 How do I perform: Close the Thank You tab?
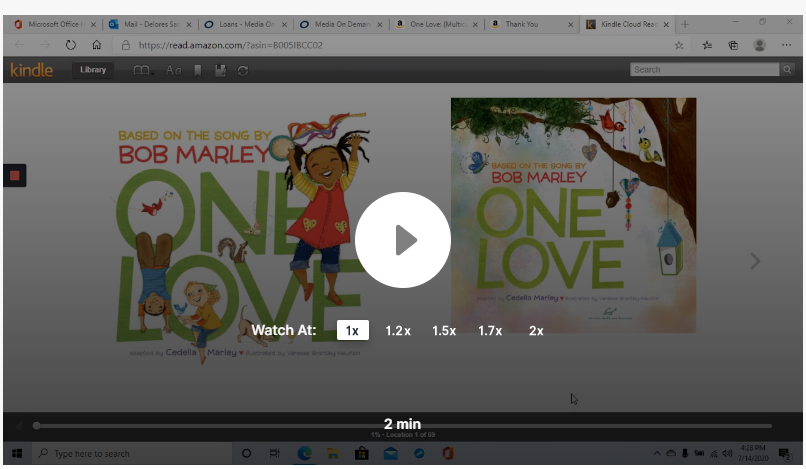coord(571,25)
